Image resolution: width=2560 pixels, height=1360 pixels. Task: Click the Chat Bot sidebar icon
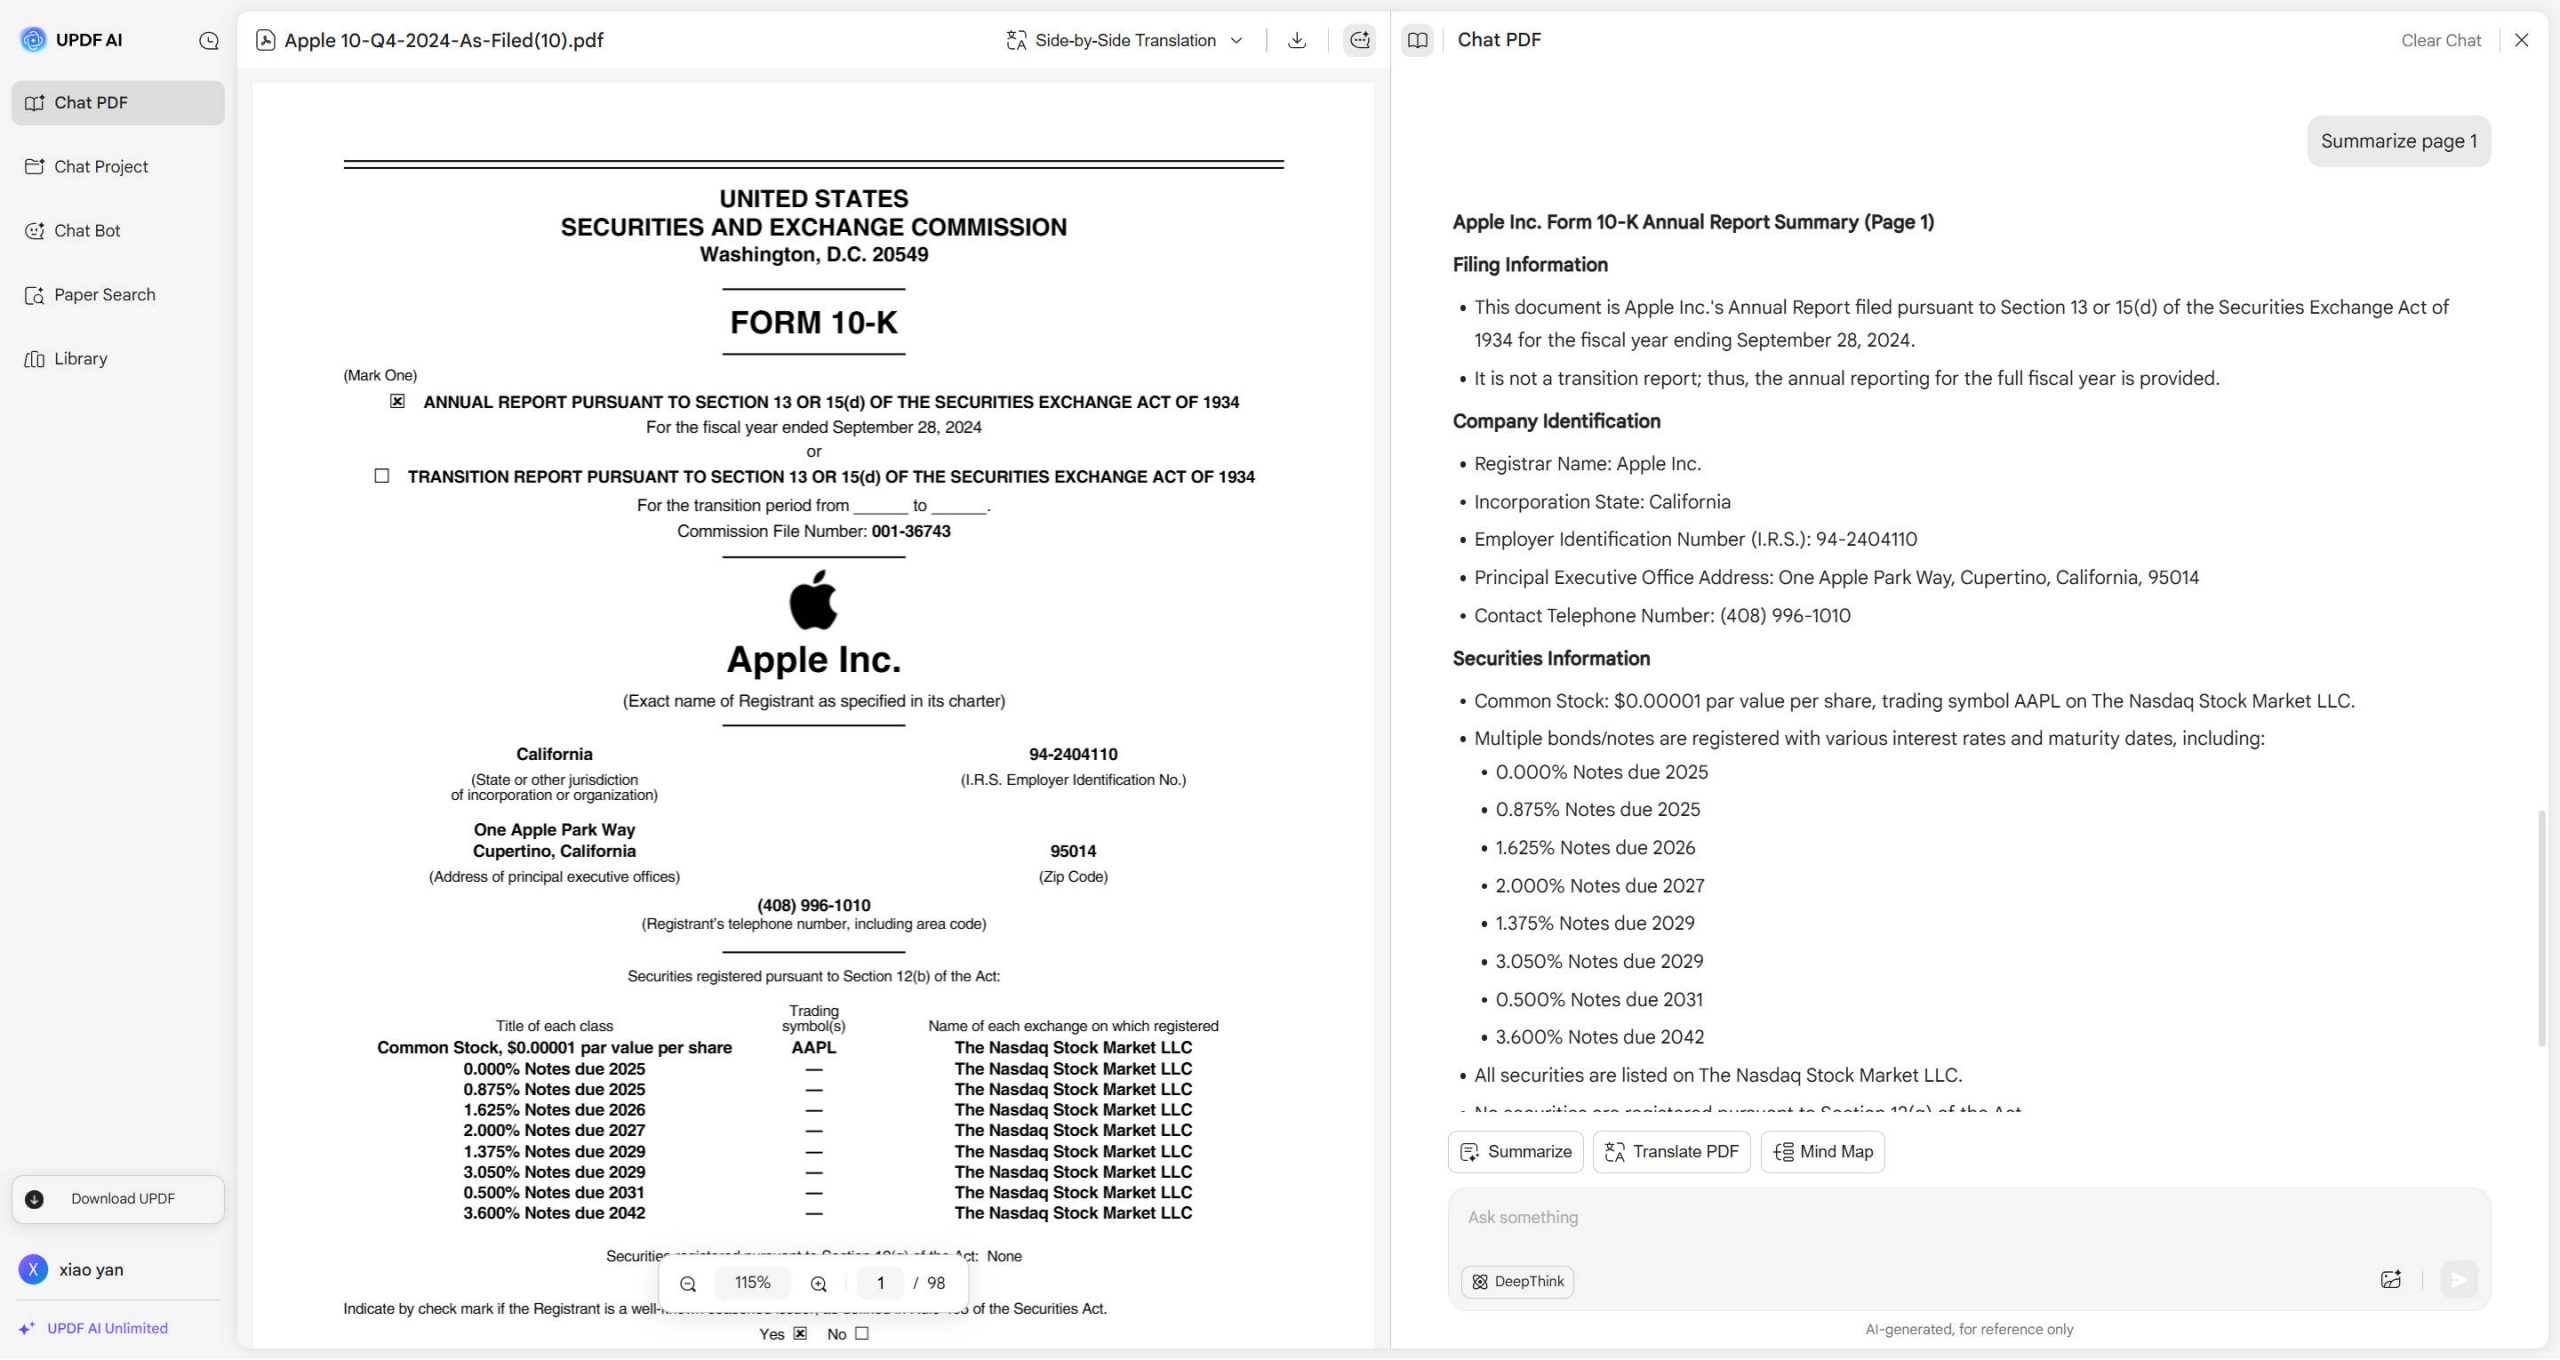click(x=35, y=231)
